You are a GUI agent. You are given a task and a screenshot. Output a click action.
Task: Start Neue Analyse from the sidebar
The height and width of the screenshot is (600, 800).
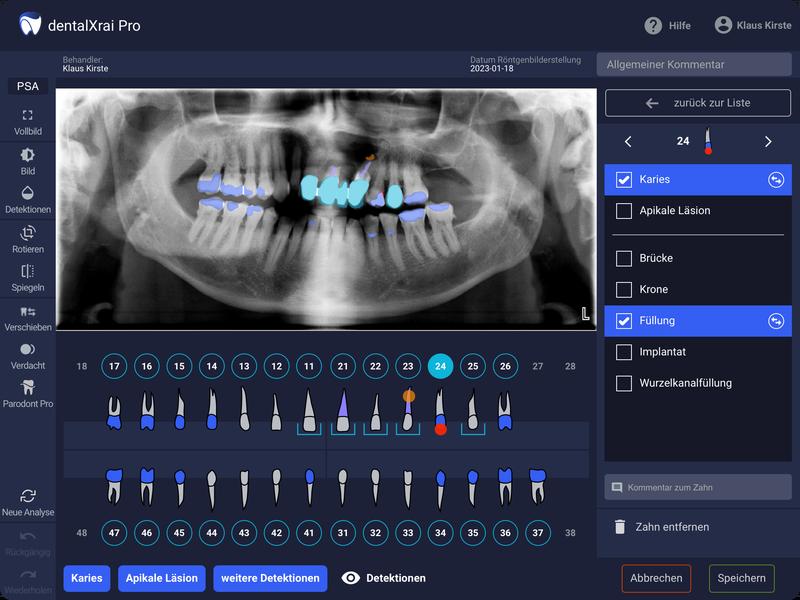pyautogui.click(x=27, y=501)
